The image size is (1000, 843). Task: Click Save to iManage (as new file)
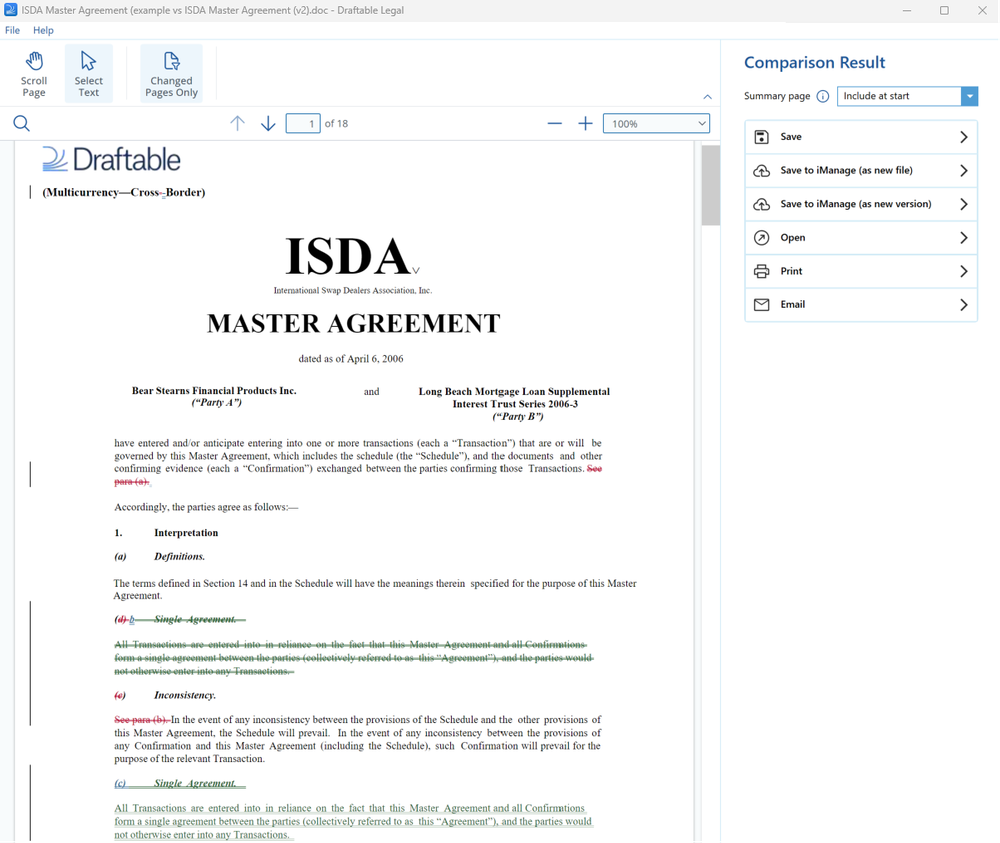[861, 171]
